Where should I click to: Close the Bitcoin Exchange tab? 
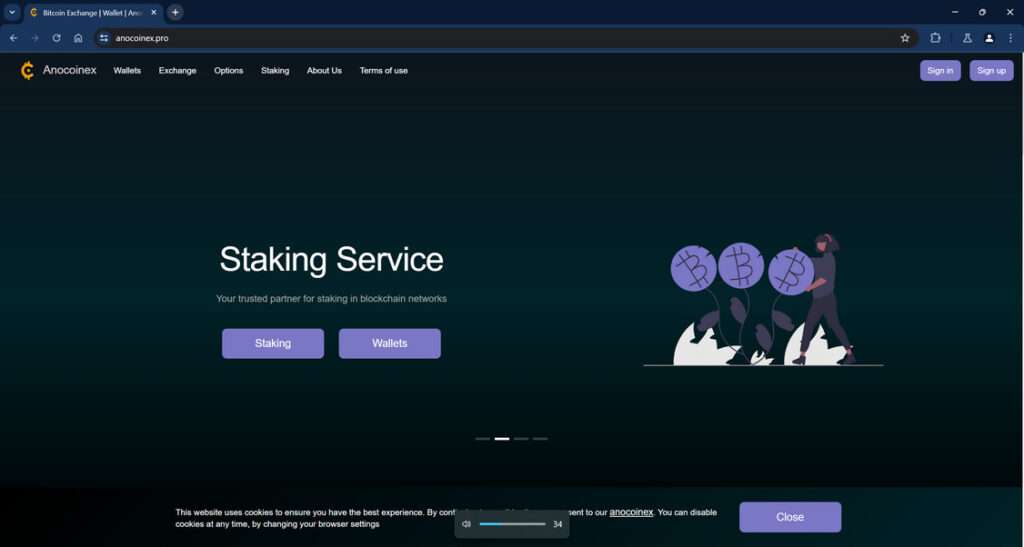coord(154,12)
